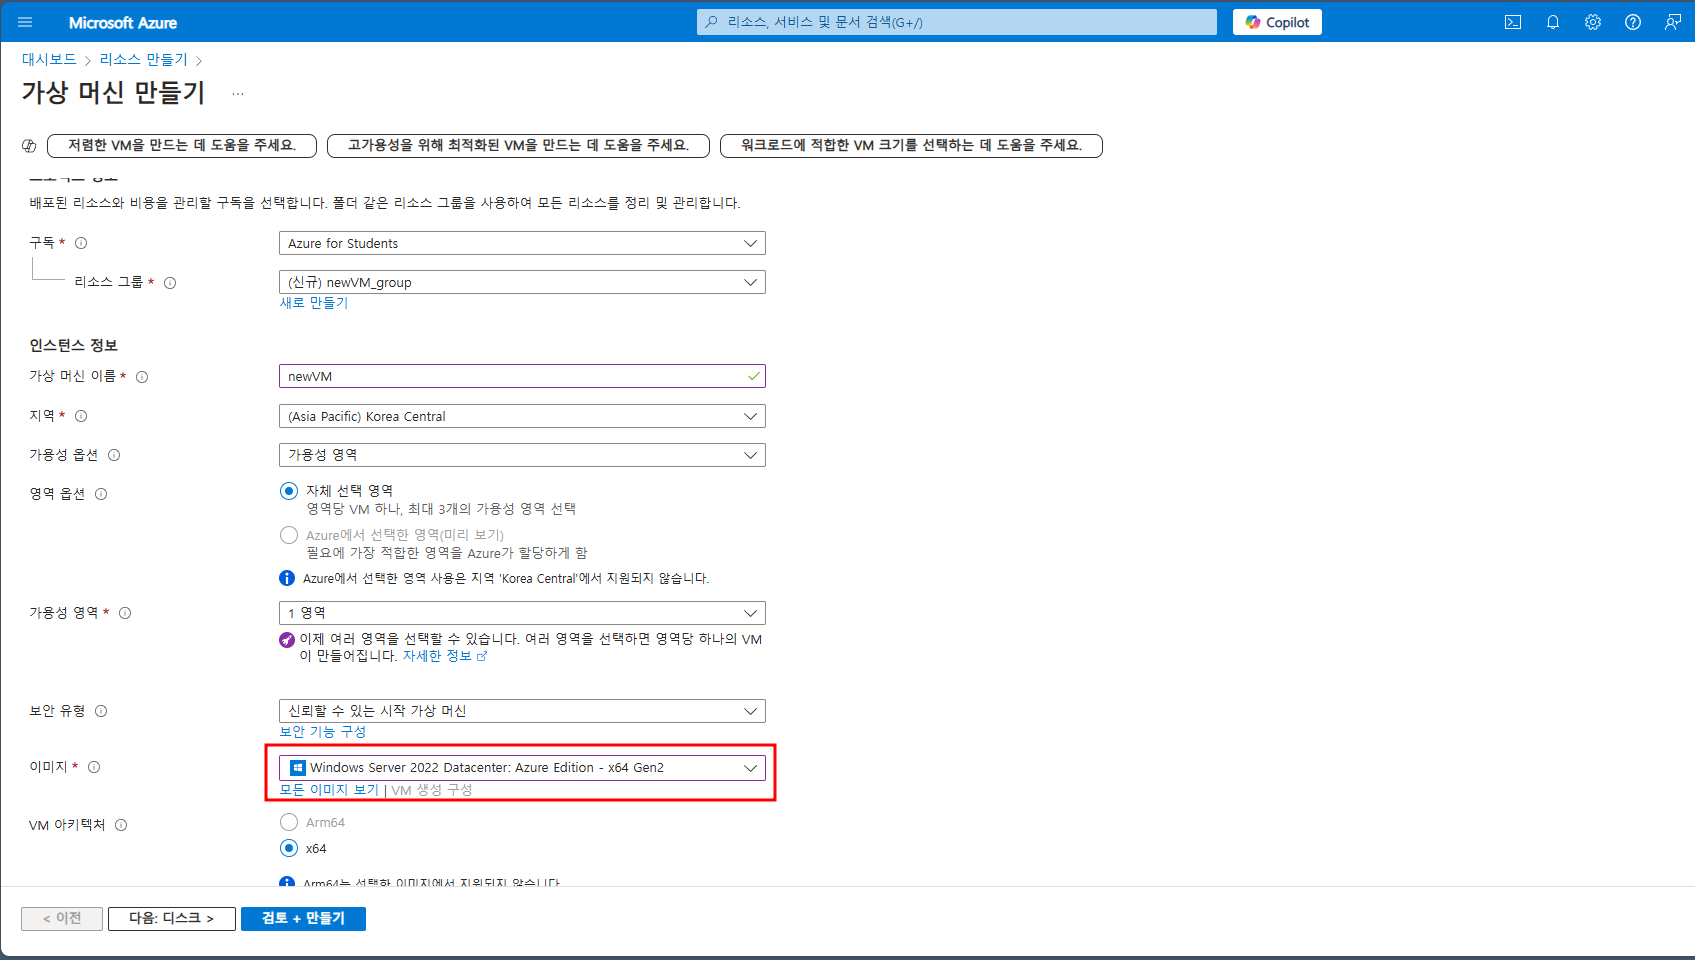Click the 고가용성을 위해 최적화된 VM suggestion chip
This screenshot has height=960, width=1695.
point(518,146)
